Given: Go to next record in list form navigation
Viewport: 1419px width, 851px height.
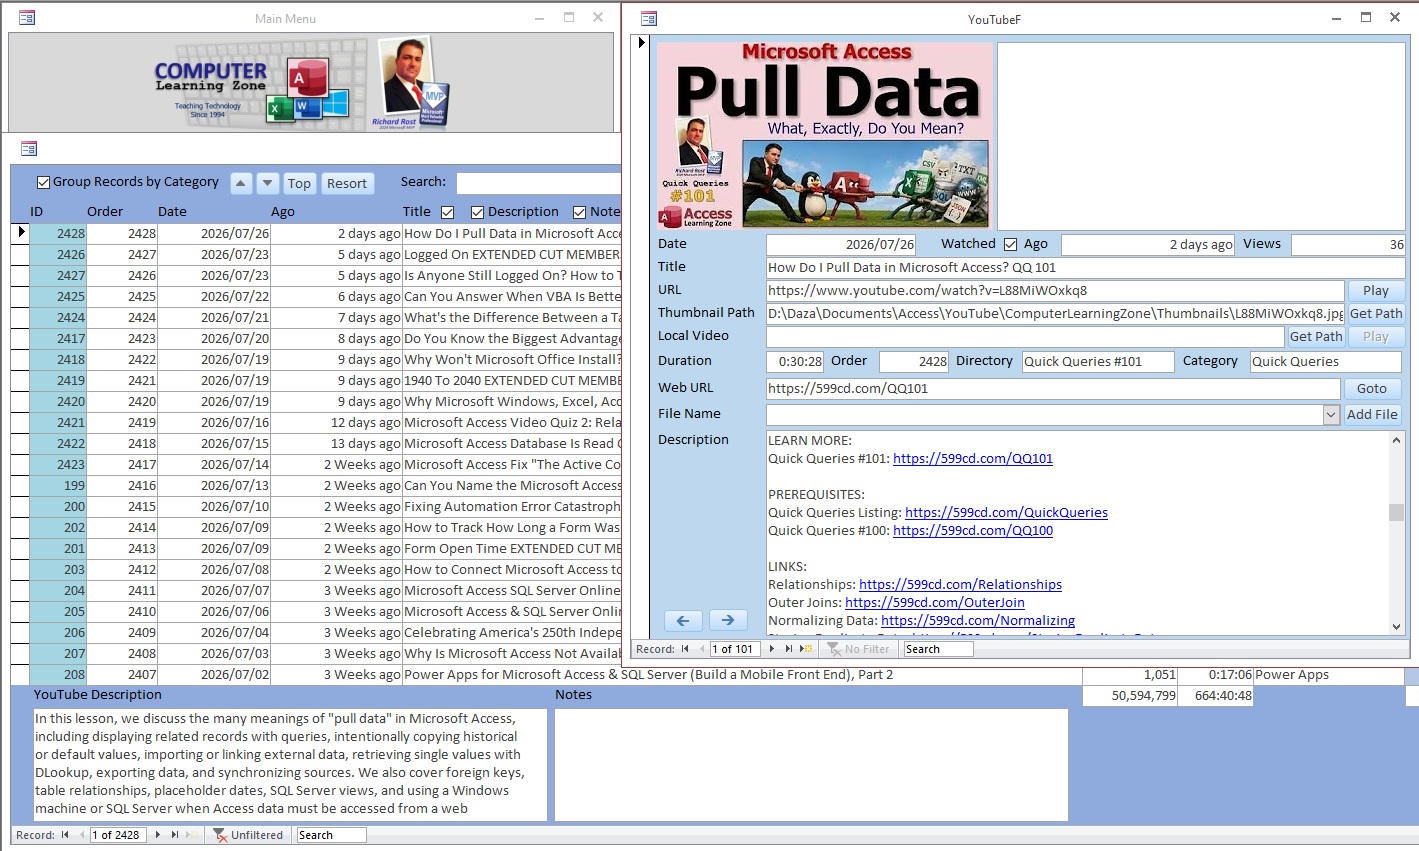Looking at the screenshot, I should point(157,835).
